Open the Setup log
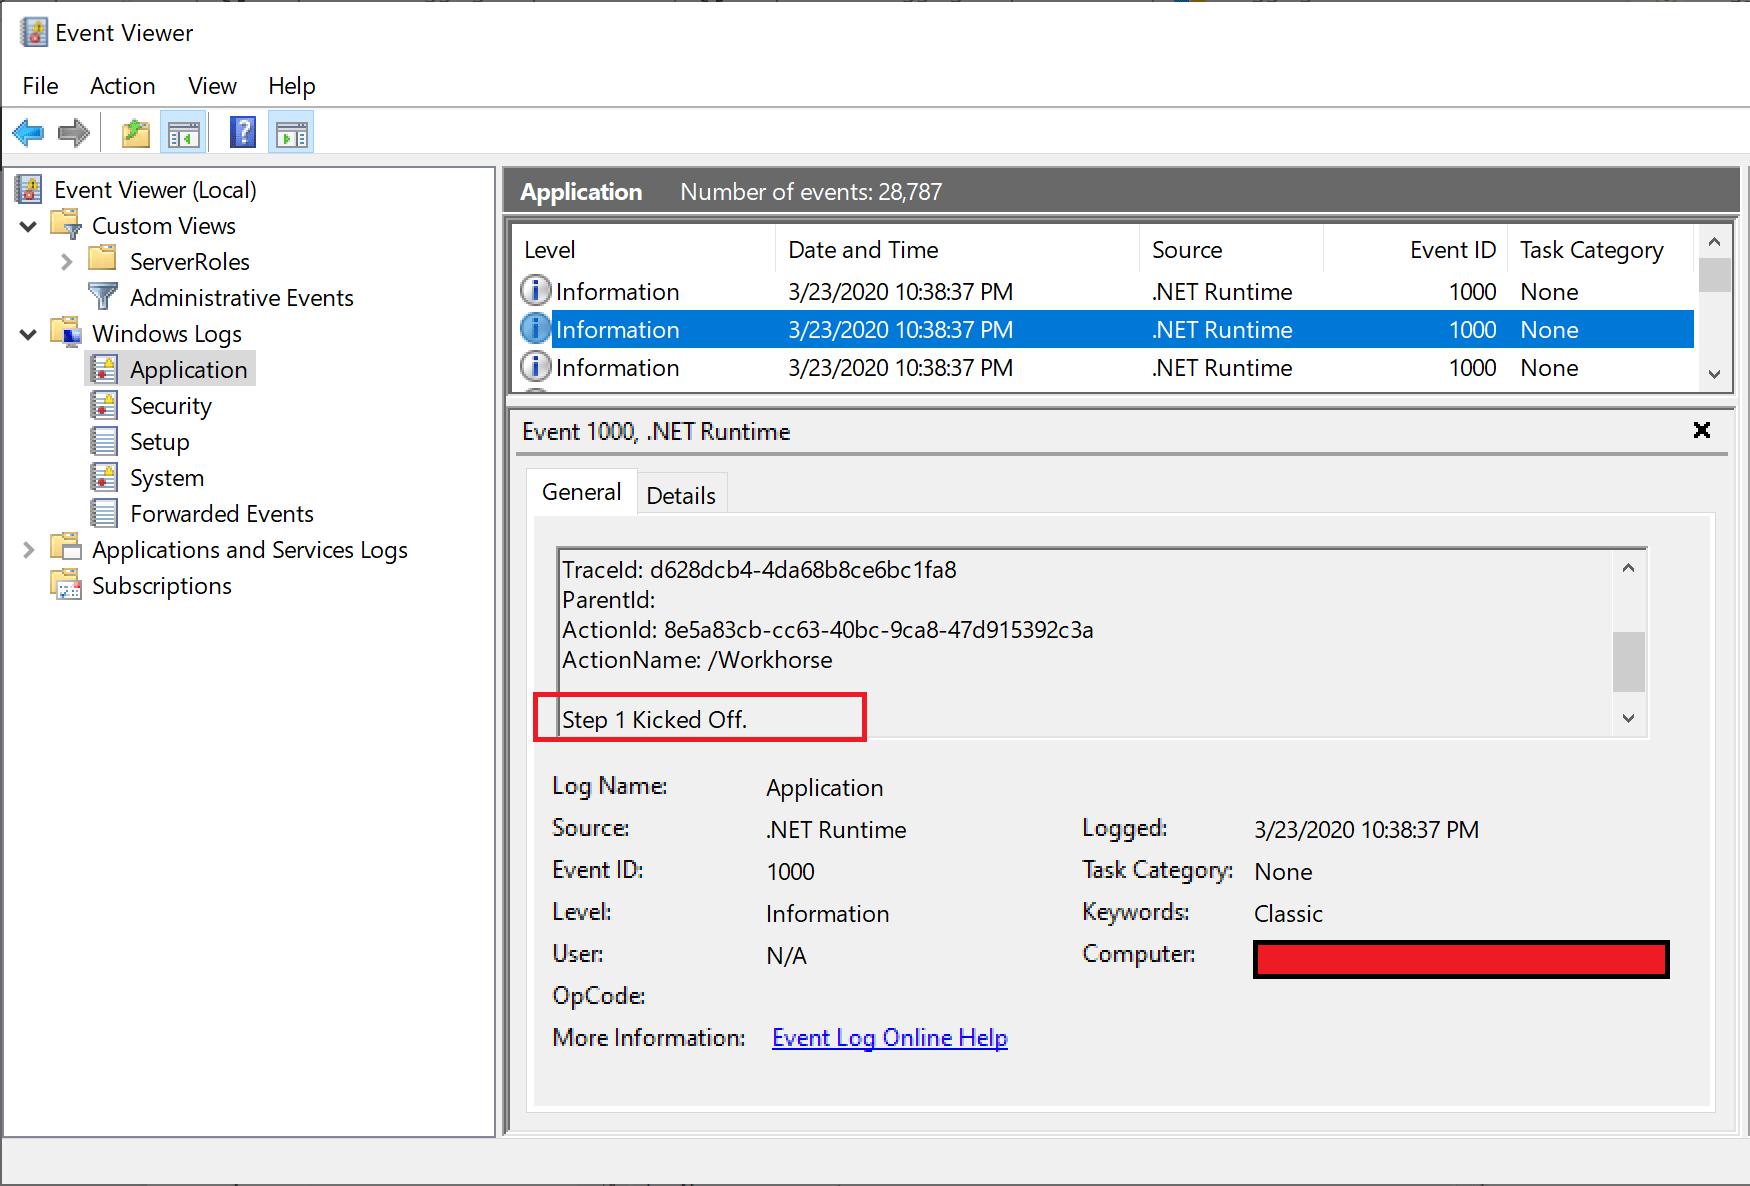This screenshot has height=1186, width=1750. tap(160, 442)
